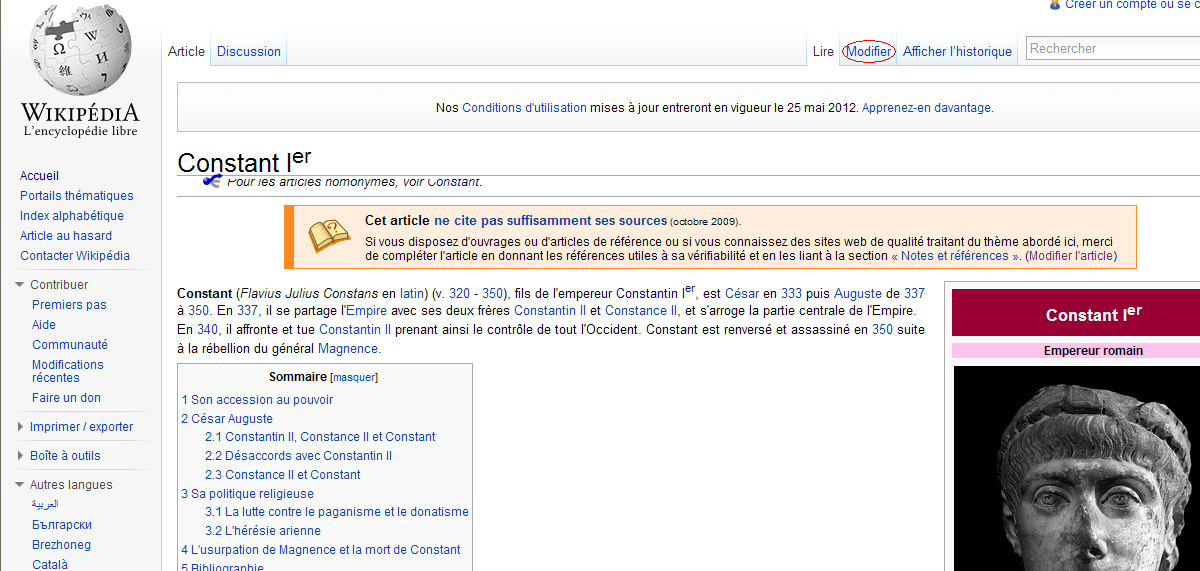Jump to '4 L'usurpation de Magnence' section

click(321, 550)
